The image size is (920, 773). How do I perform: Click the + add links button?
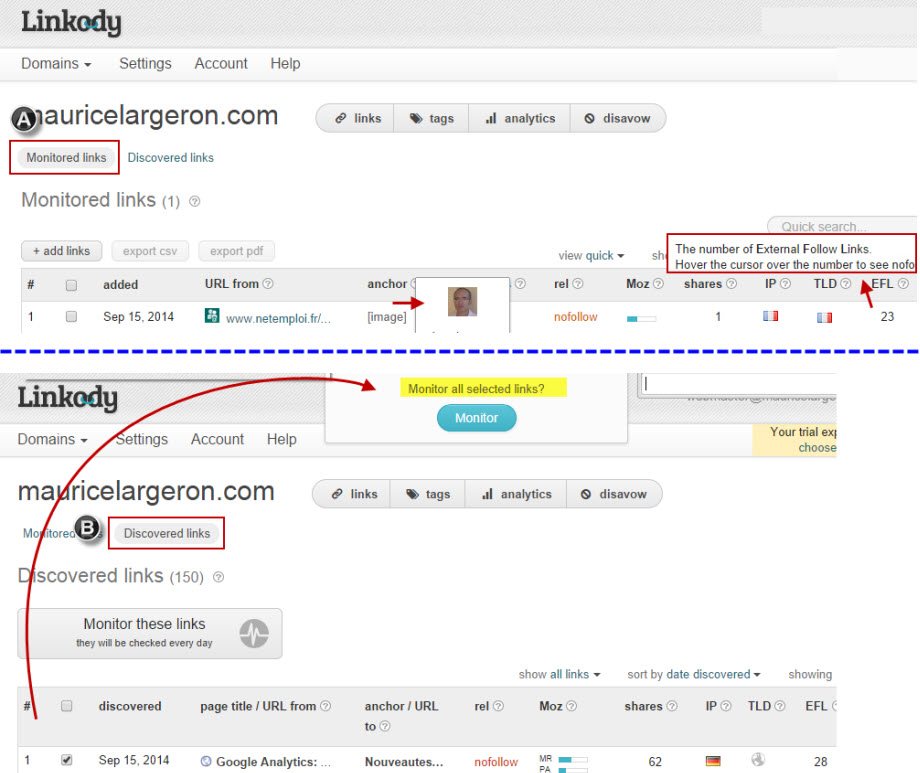coord(62,251)
